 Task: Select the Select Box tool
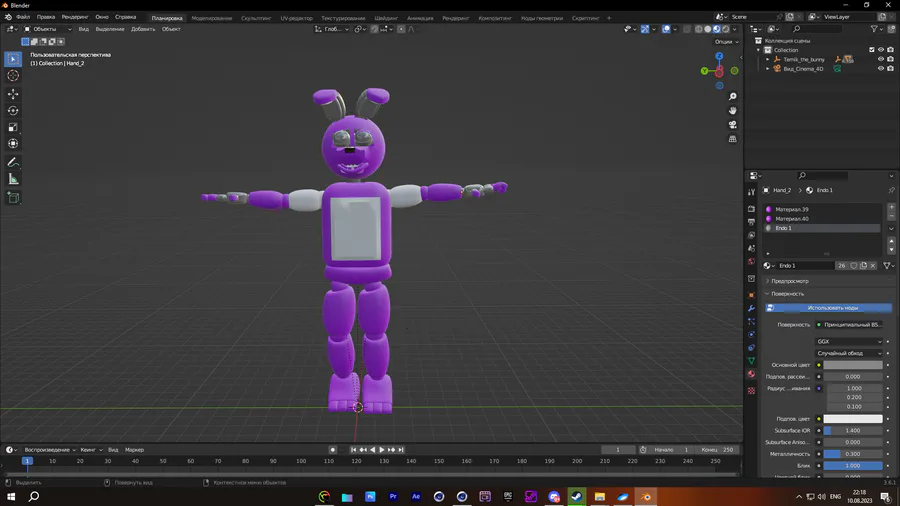[13, 59]
